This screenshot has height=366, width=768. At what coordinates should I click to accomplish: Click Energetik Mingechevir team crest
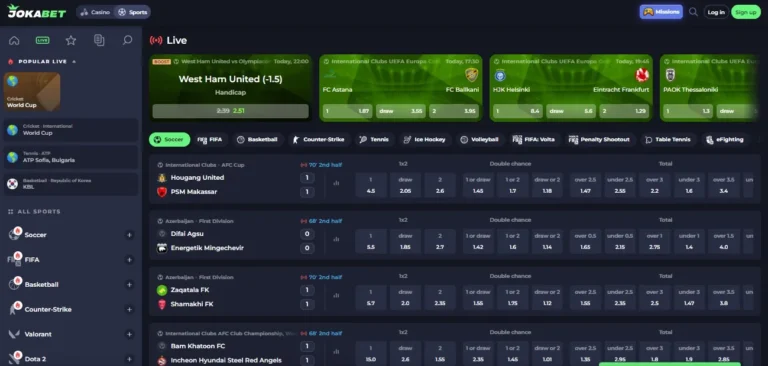[162, 248]
